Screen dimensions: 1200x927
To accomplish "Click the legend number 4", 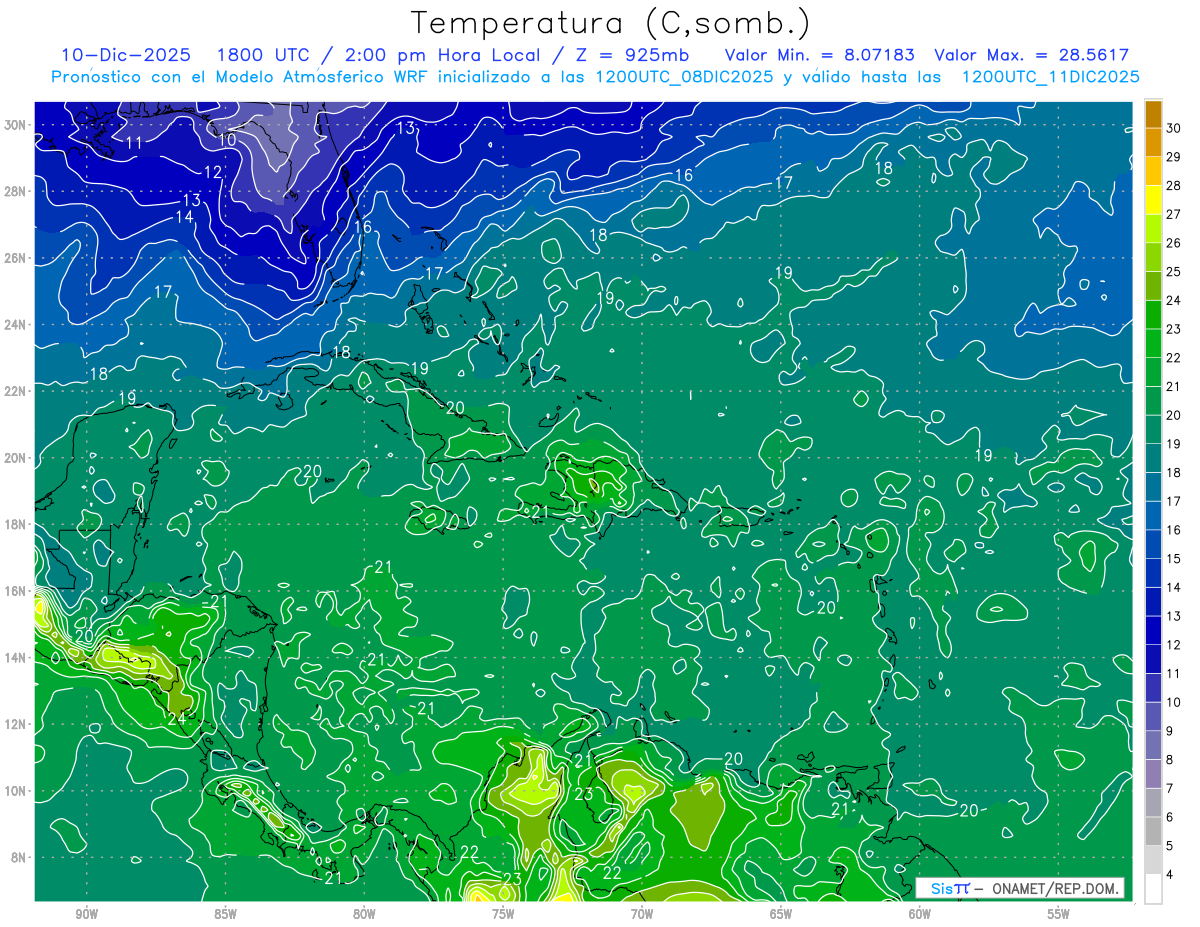I will pyautogui.click(x=1170, y=874).
